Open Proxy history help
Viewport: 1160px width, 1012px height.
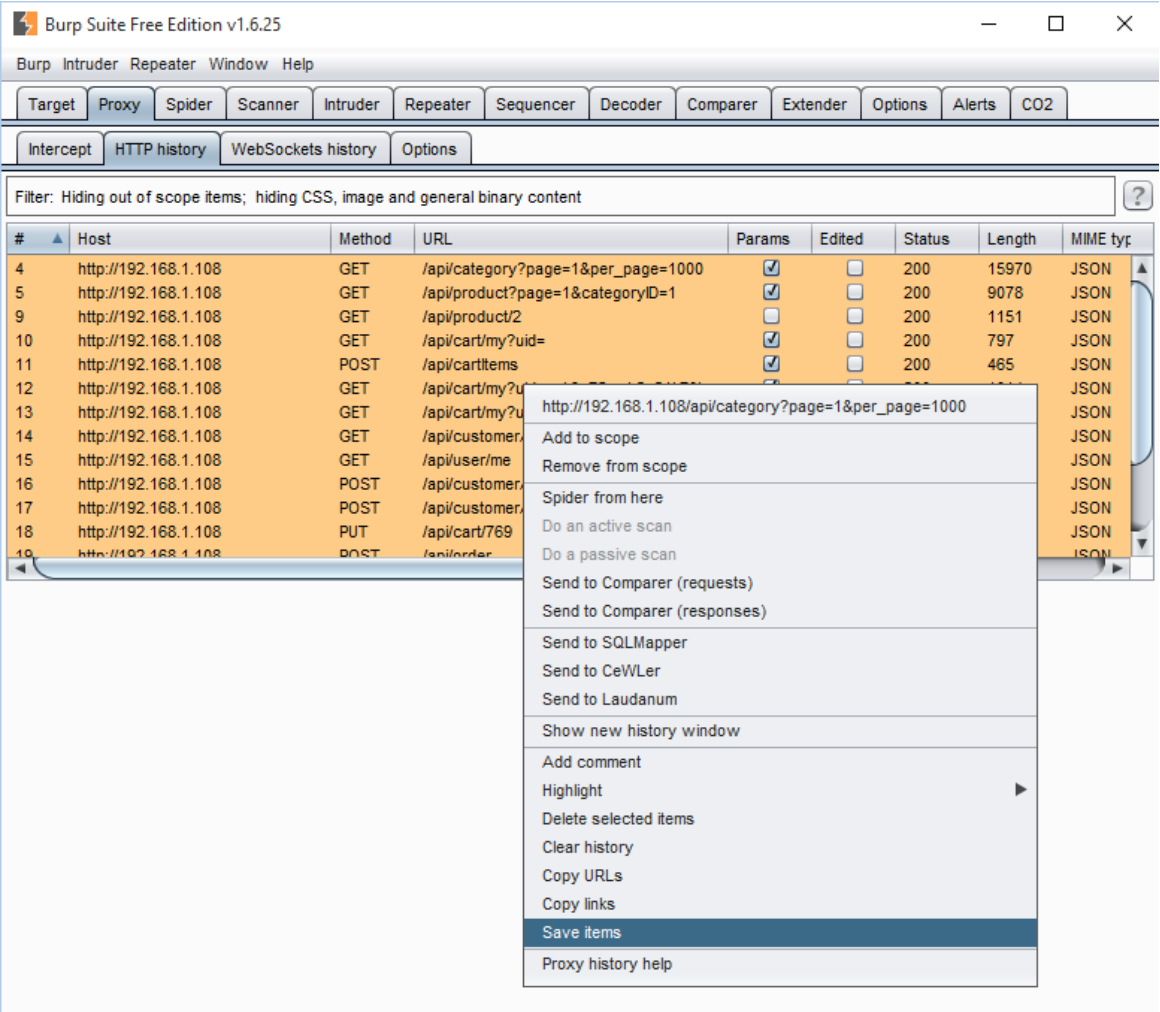(780, 964)
